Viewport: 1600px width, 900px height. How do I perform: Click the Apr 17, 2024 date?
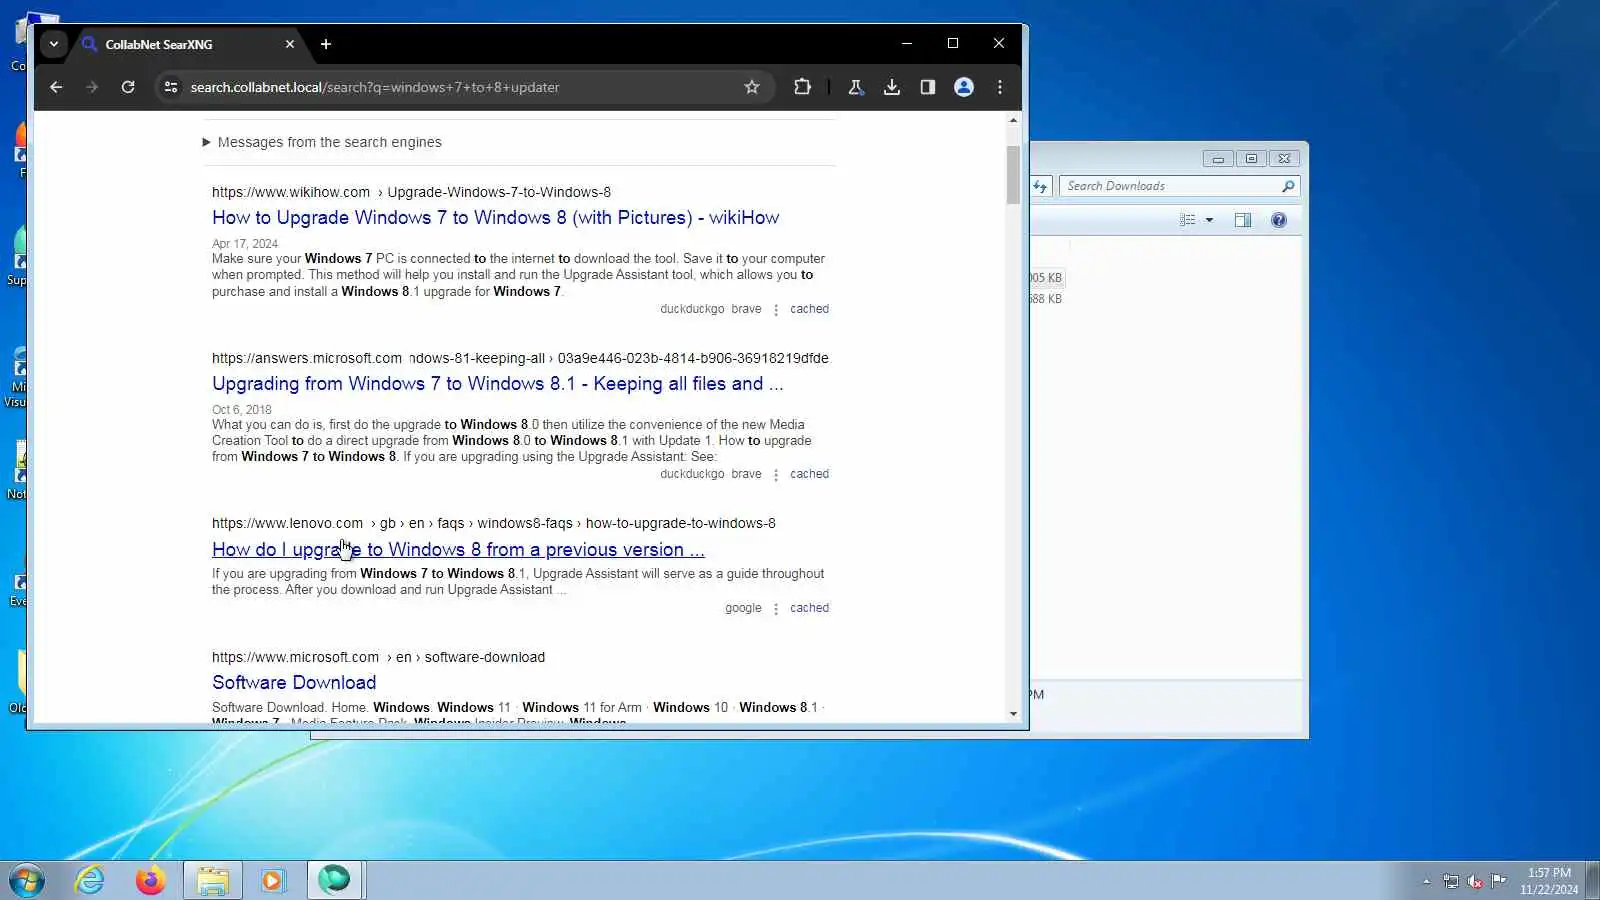point(245,244)
